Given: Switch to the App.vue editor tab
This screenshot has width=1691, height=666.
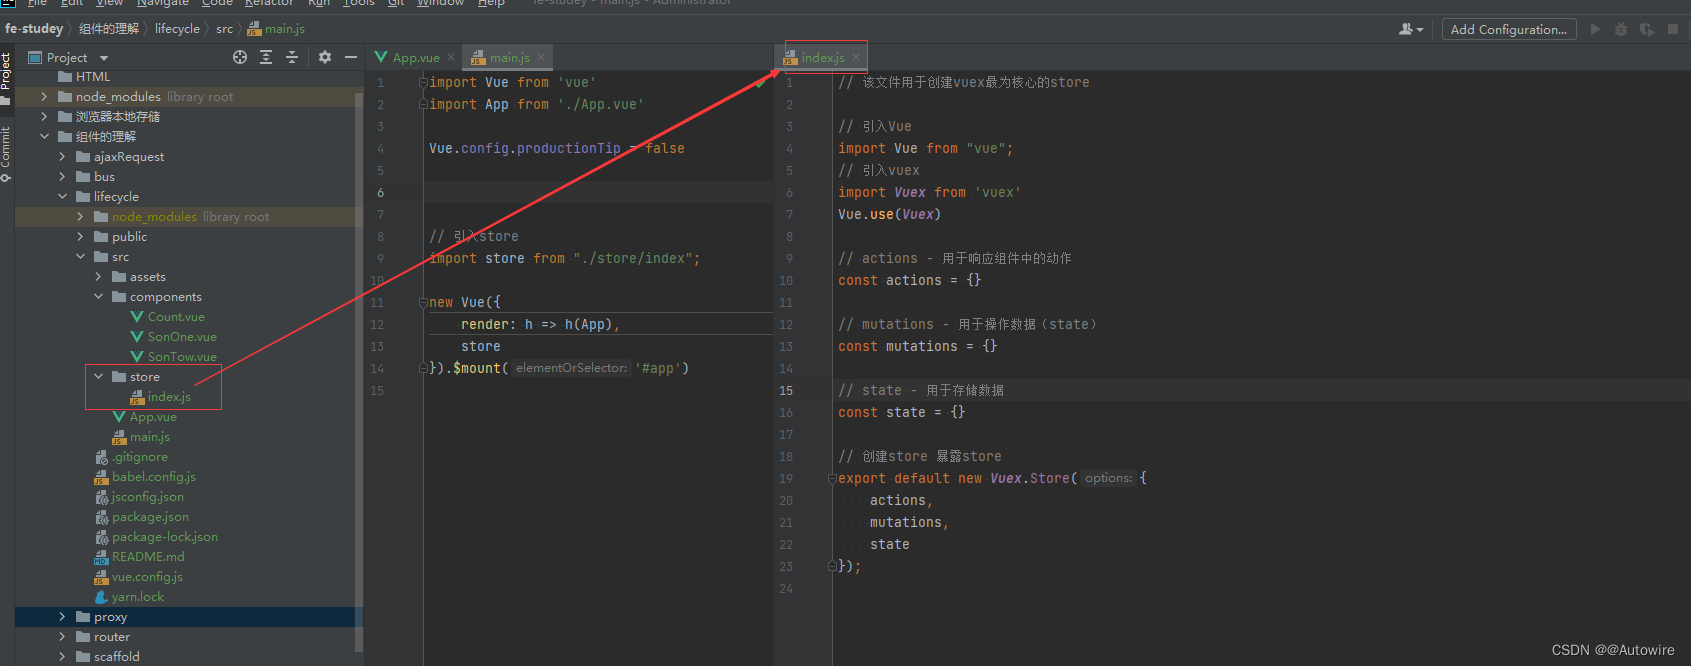Looking at the screenshot, I should point(414,57).
